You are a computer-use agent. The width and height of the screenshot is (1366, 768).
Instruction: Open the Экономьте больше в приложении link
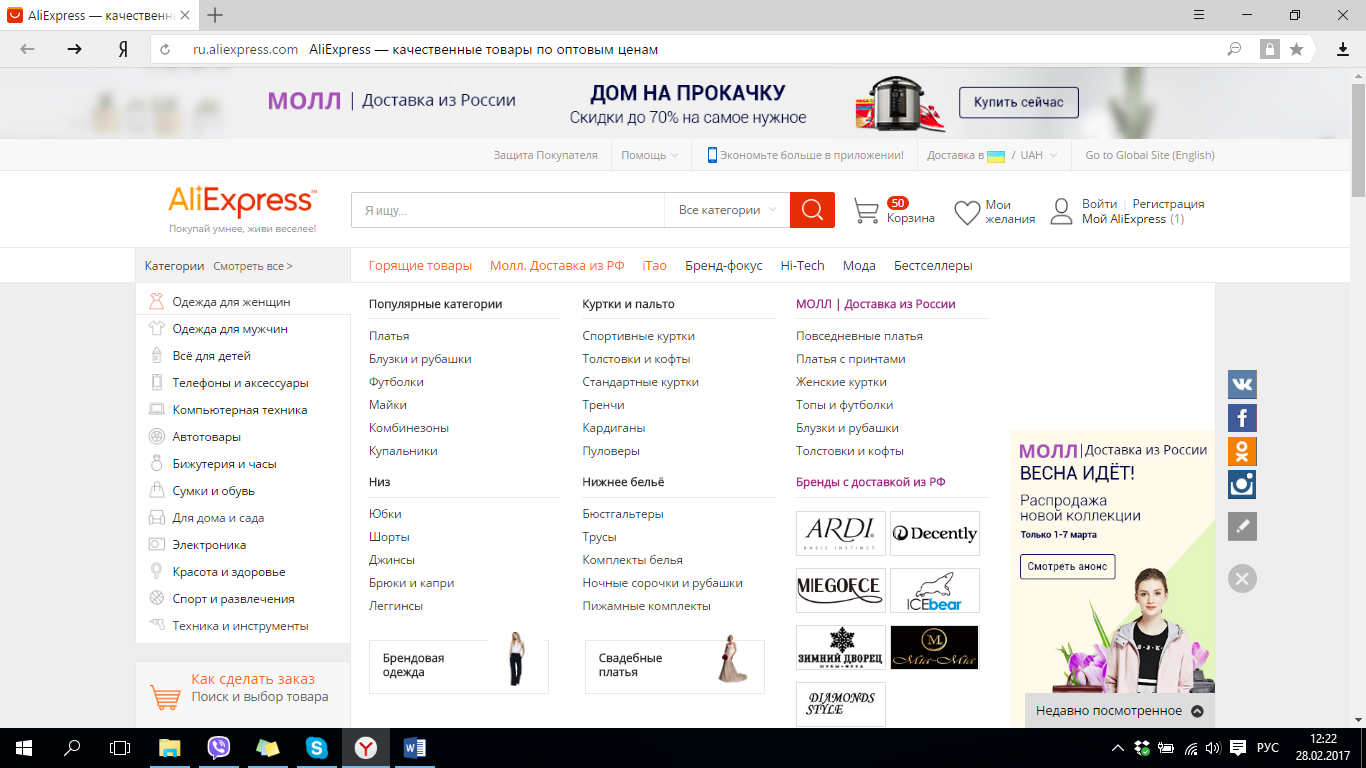[x=805, y=155]
